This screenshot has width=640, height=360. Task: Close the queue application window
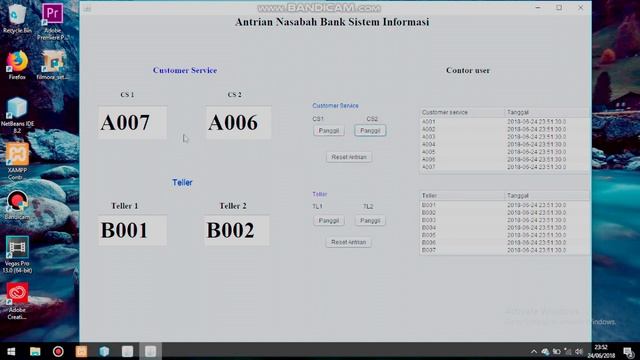coord(580,8)
